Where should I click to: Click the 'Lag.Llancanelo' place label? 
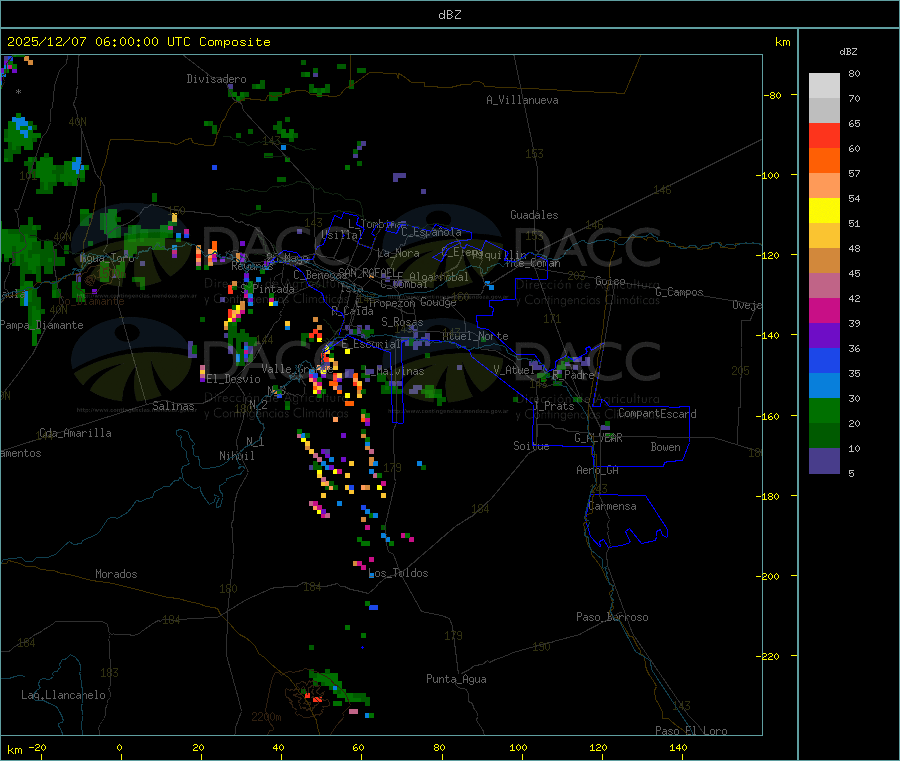point(64,695)
